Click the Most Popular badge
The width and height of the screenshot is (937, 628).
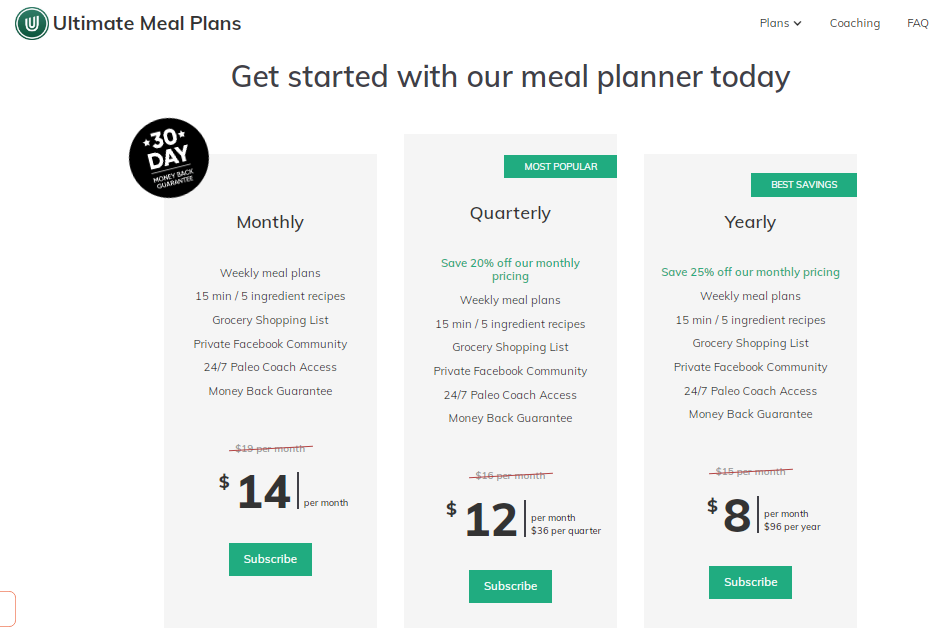pos(560,167)
